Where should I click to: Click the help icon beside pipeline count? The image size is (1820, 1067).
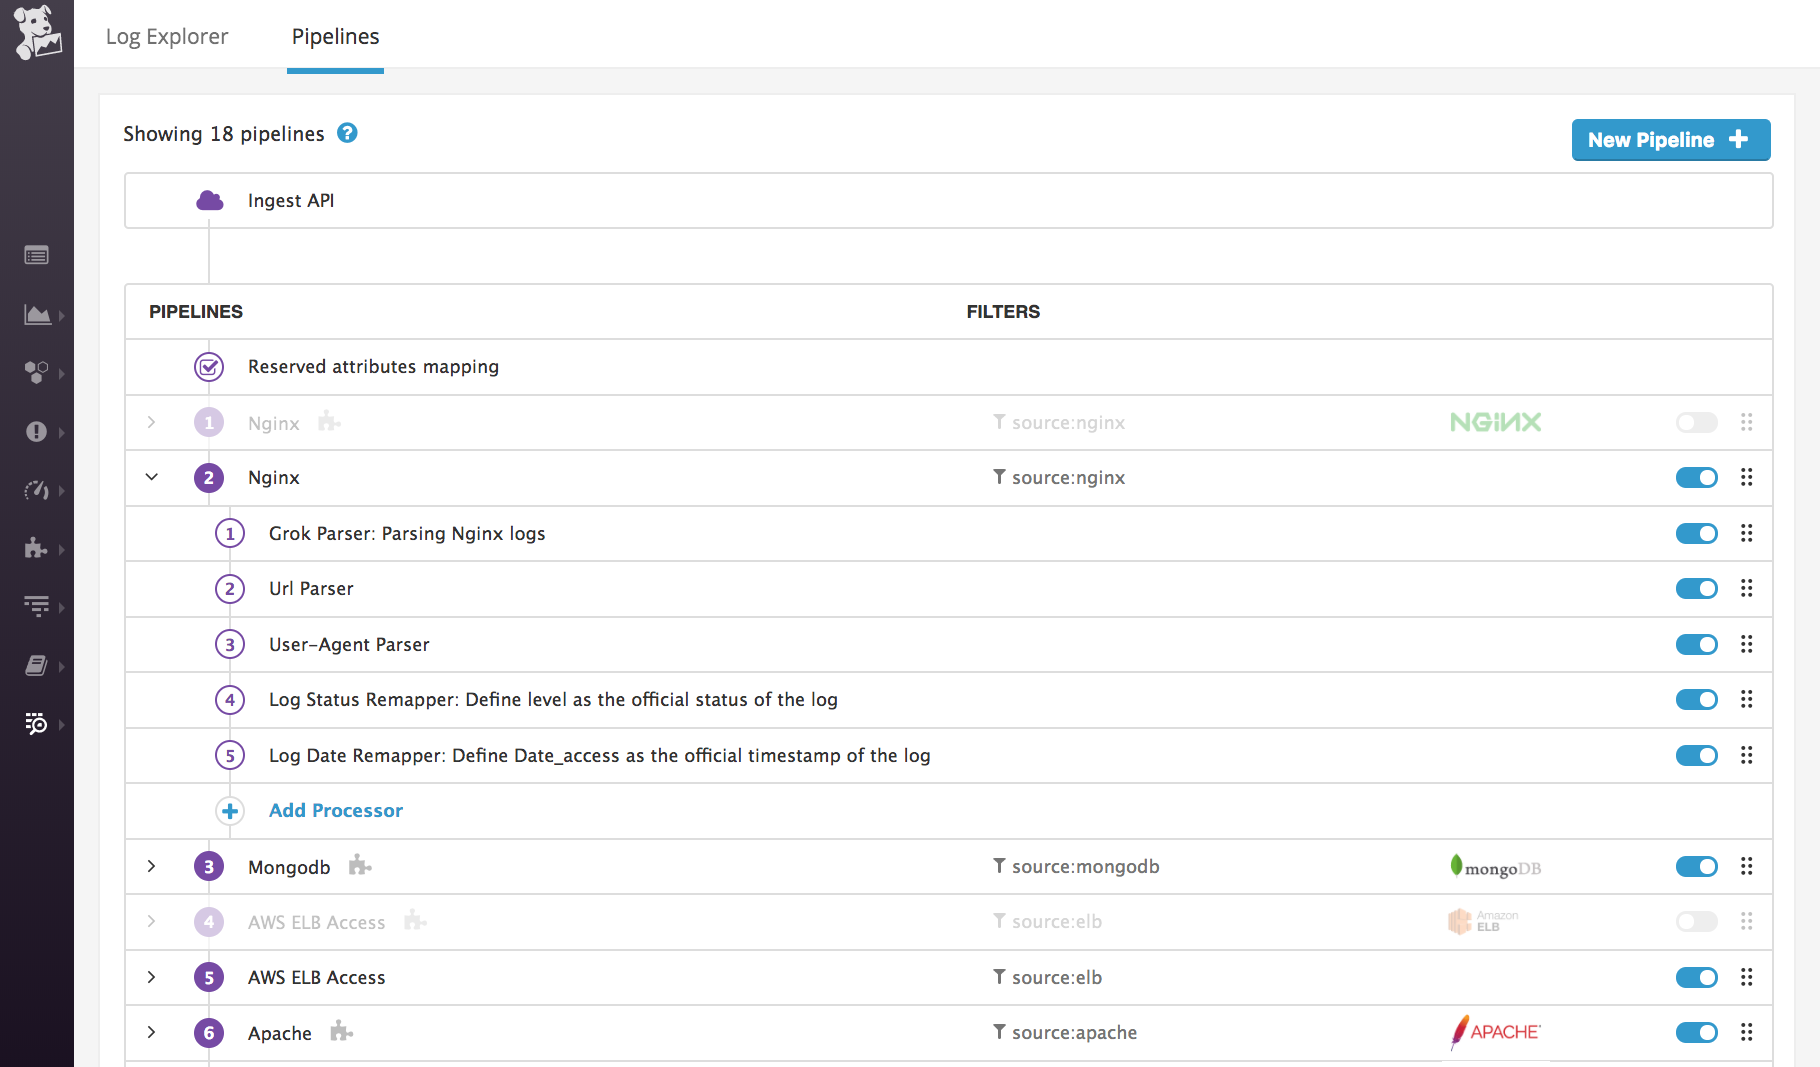tap(347, 133)
